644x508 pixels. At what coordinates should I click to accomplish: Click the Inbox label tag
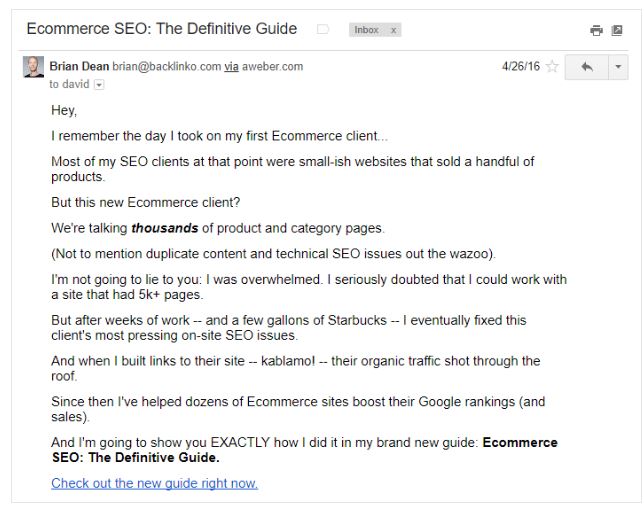[x=366, y=30]
